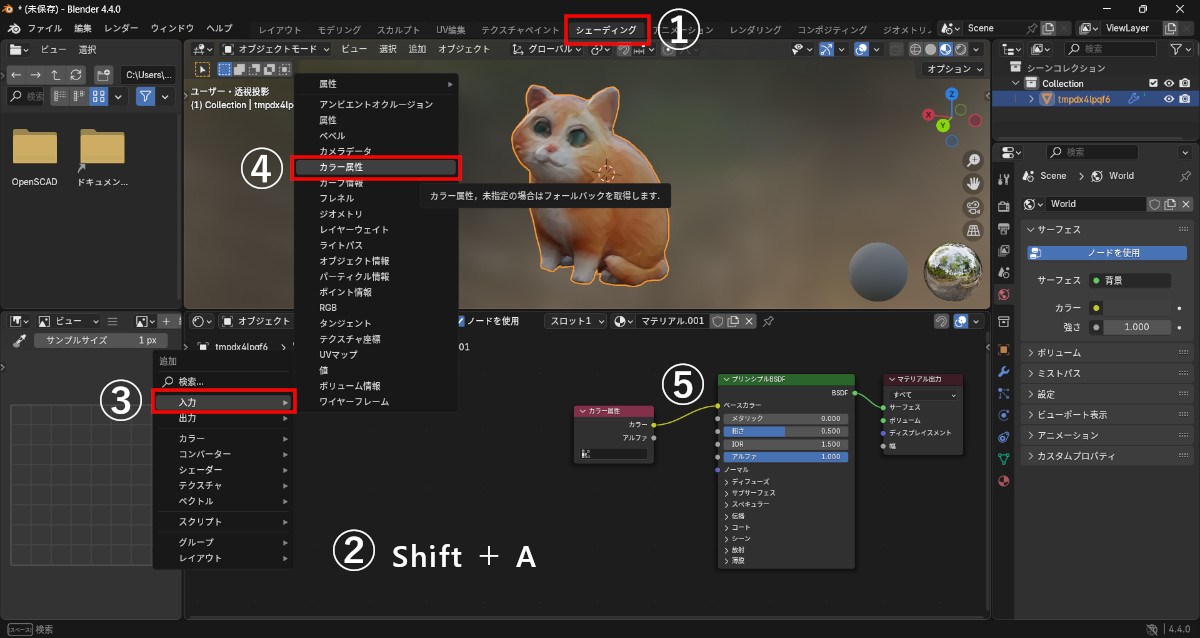Click the viewport pan hand gizmo
This screenshot has width=1200, height=638.
[973, 184]
